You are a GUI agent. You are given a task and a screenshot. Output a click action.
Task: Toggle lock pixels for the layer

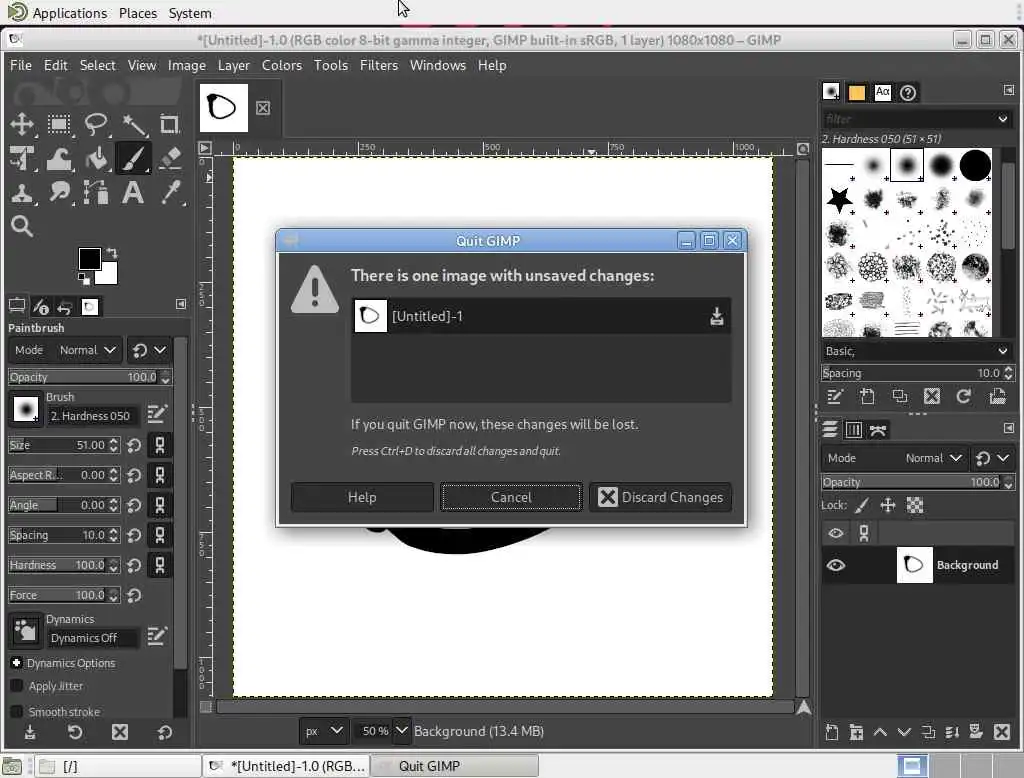point(862,505)
